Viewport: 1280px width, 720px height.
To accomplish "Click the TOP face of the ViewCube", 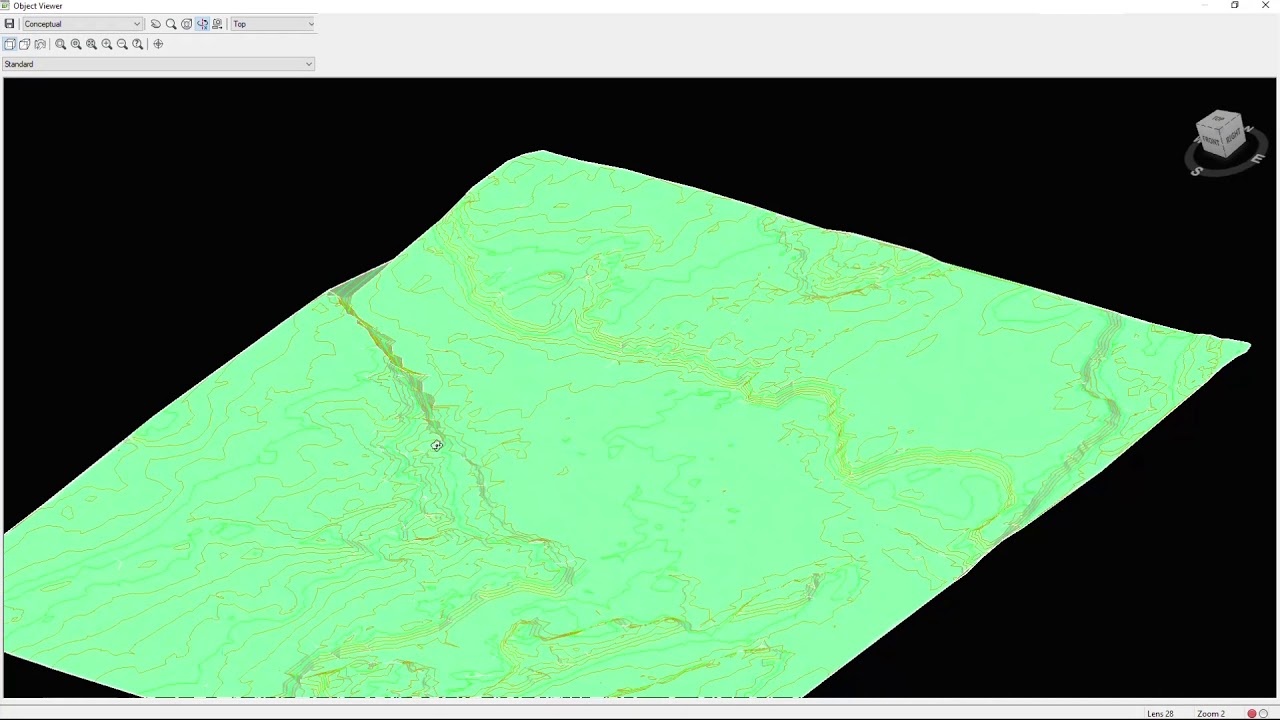I will tap(1219, 121).
